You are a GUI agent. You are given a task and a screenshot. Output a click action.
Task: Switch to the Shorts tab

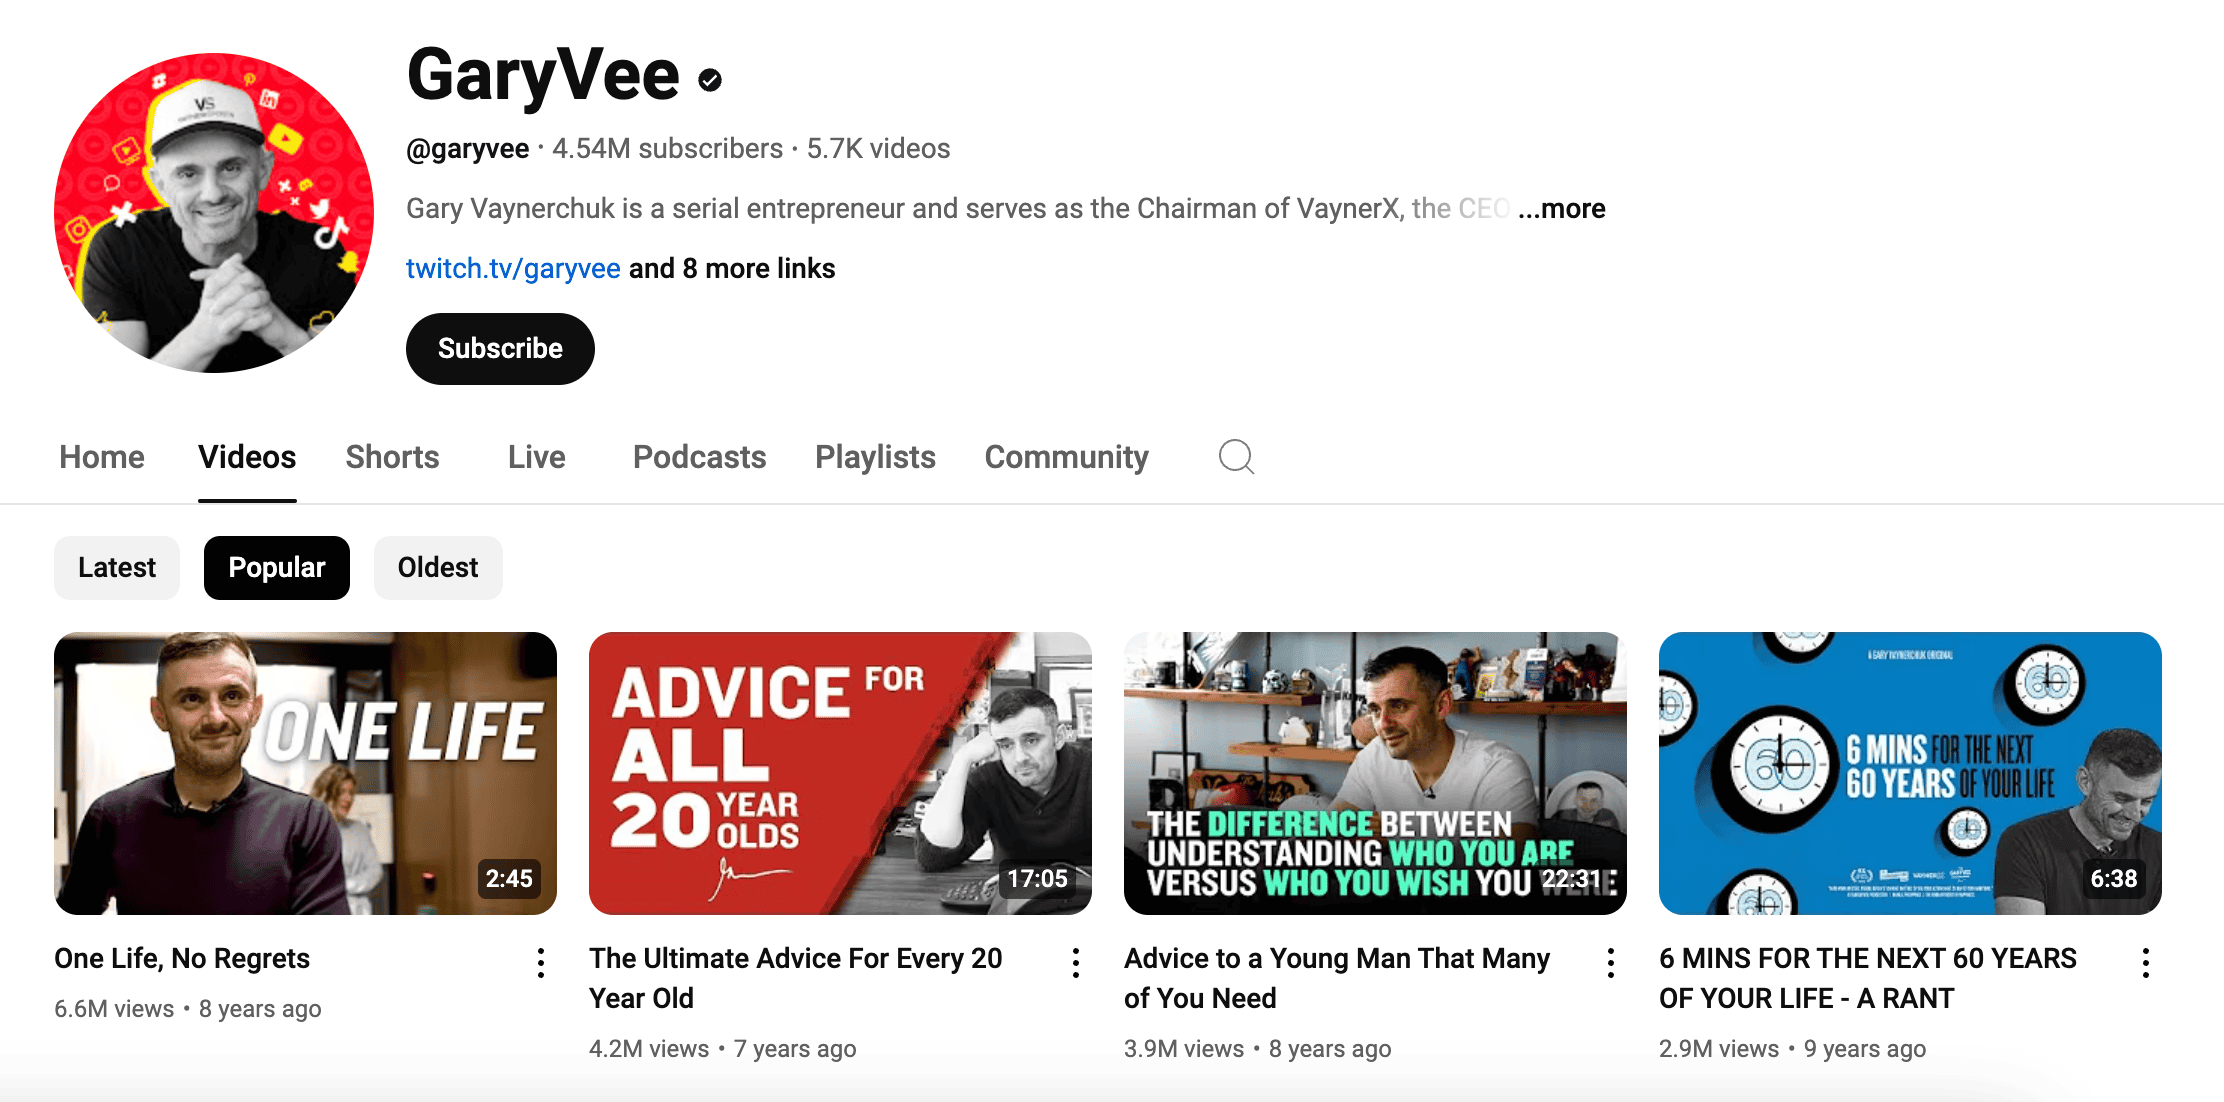coord(392,457)
